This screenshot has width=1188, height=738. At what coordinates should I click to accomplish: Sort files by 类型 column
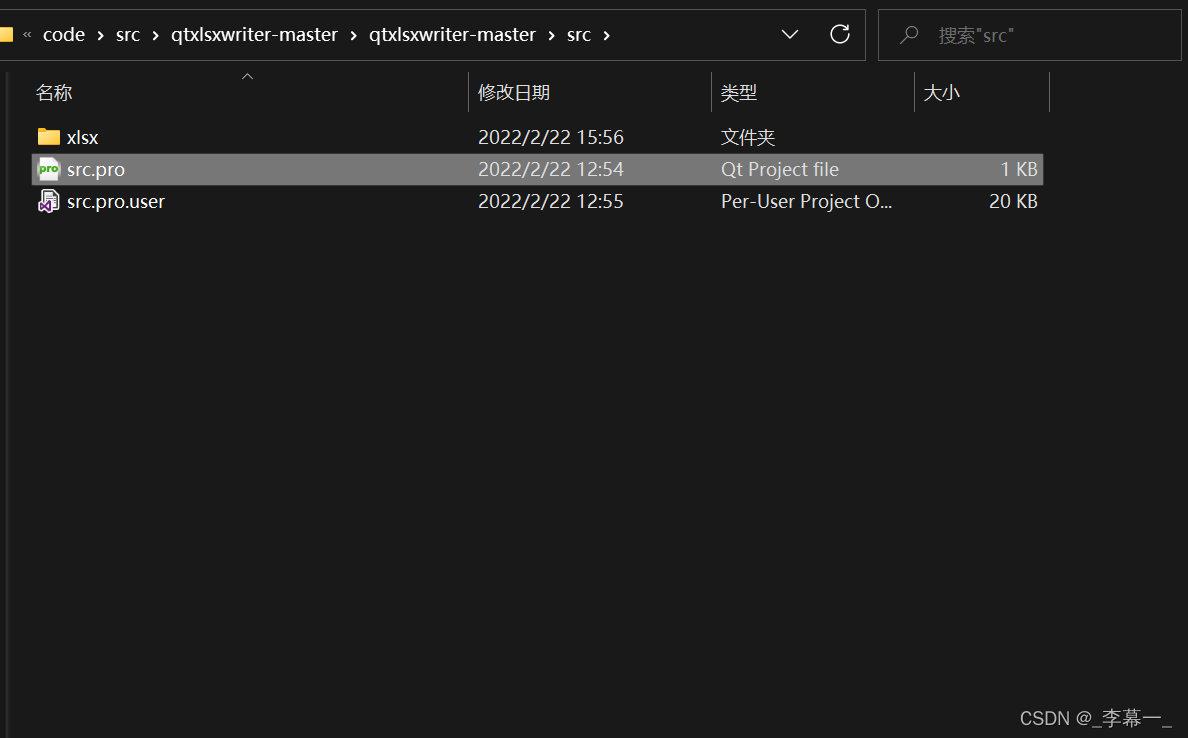tap(739, 92)
